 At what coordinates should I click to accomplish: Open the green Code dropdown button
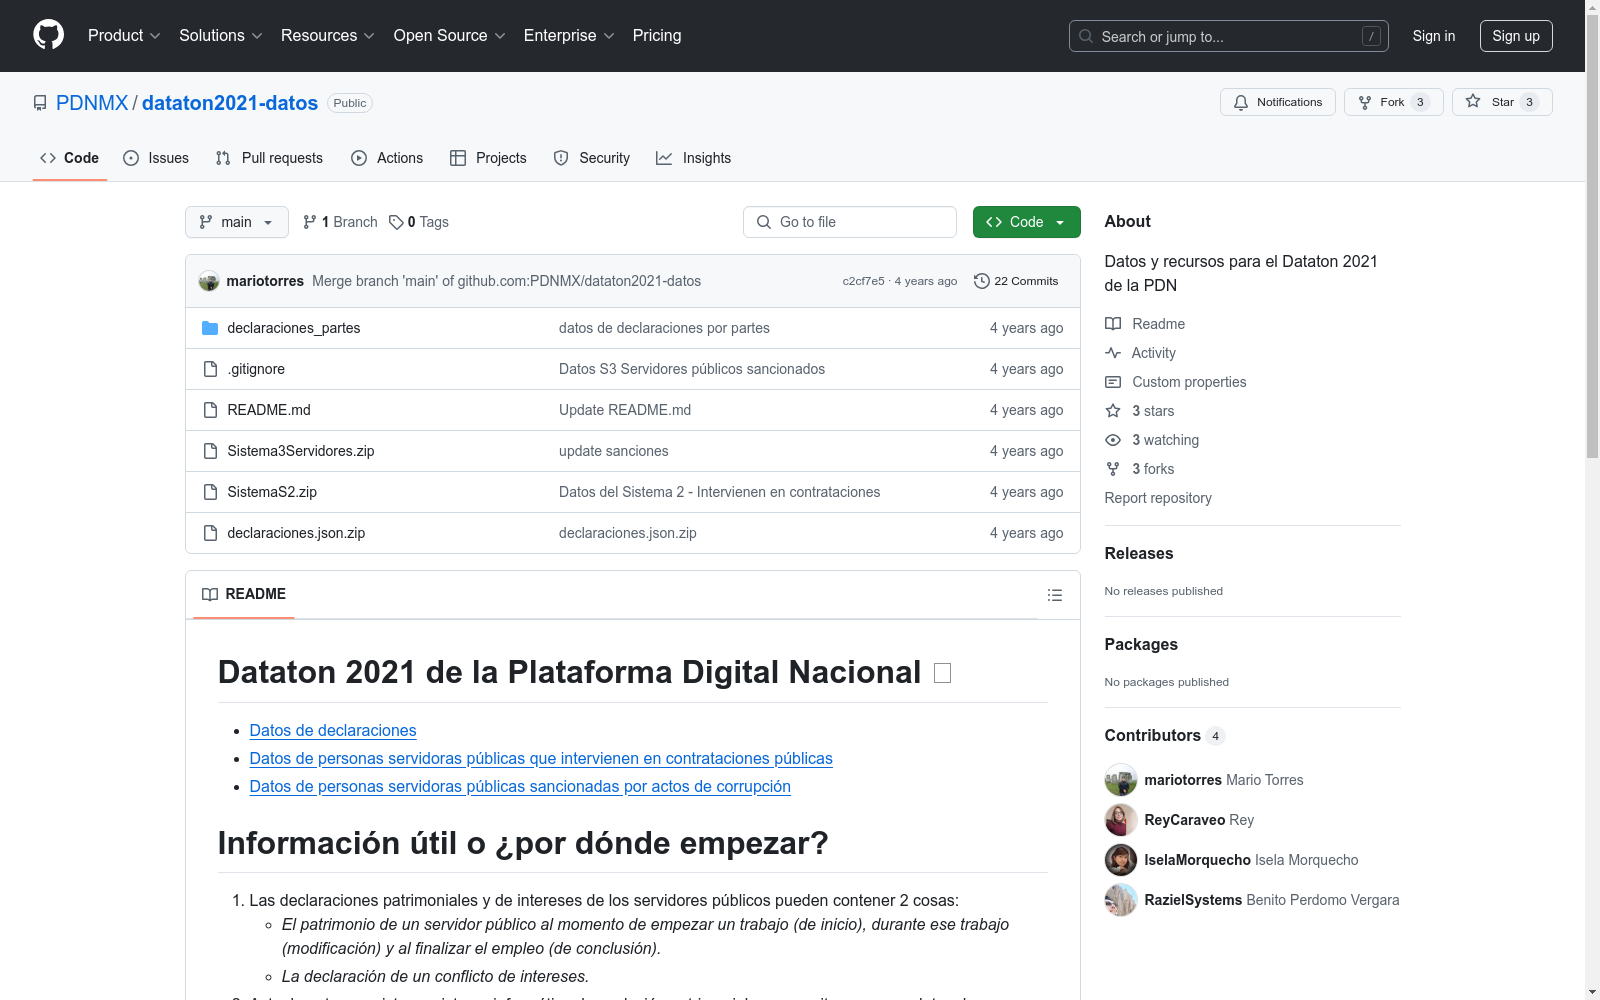(1026, 222)
